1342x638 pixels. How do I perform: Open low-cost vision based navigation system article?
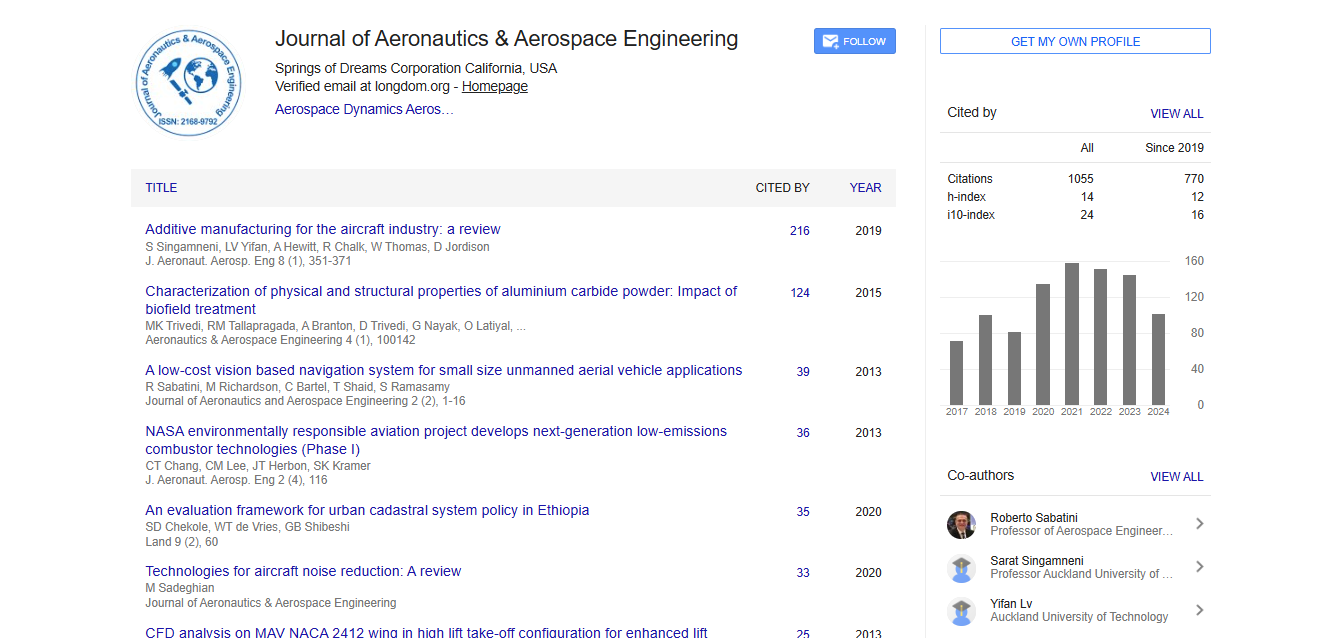(x=444, y=370)
